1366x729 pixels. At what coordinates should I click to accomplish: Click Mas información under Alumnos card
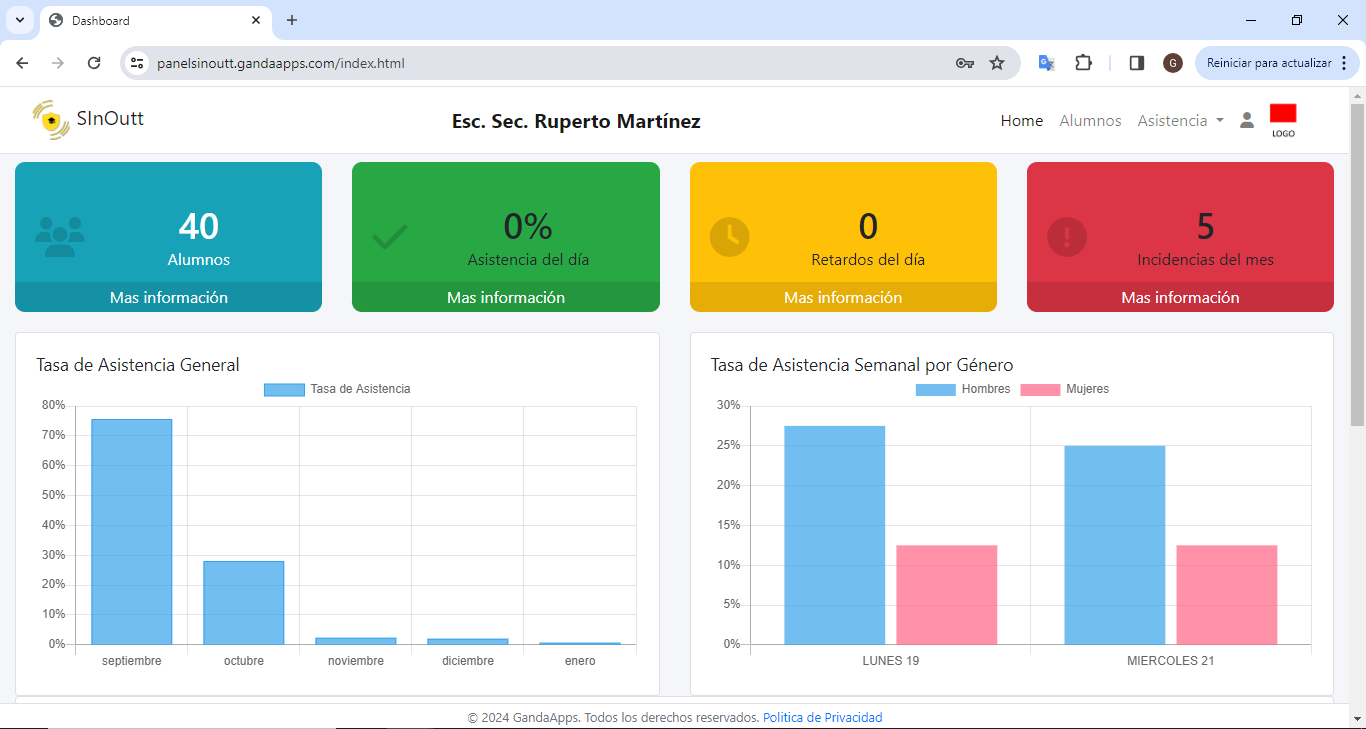(168, 297)
